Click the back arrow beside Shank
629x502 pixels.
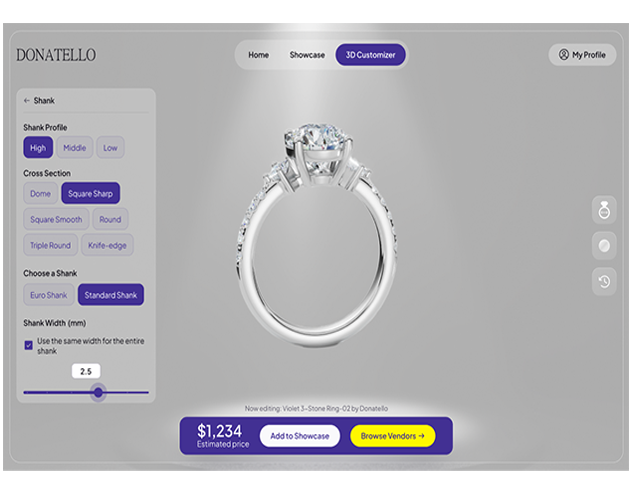(27, 101)
